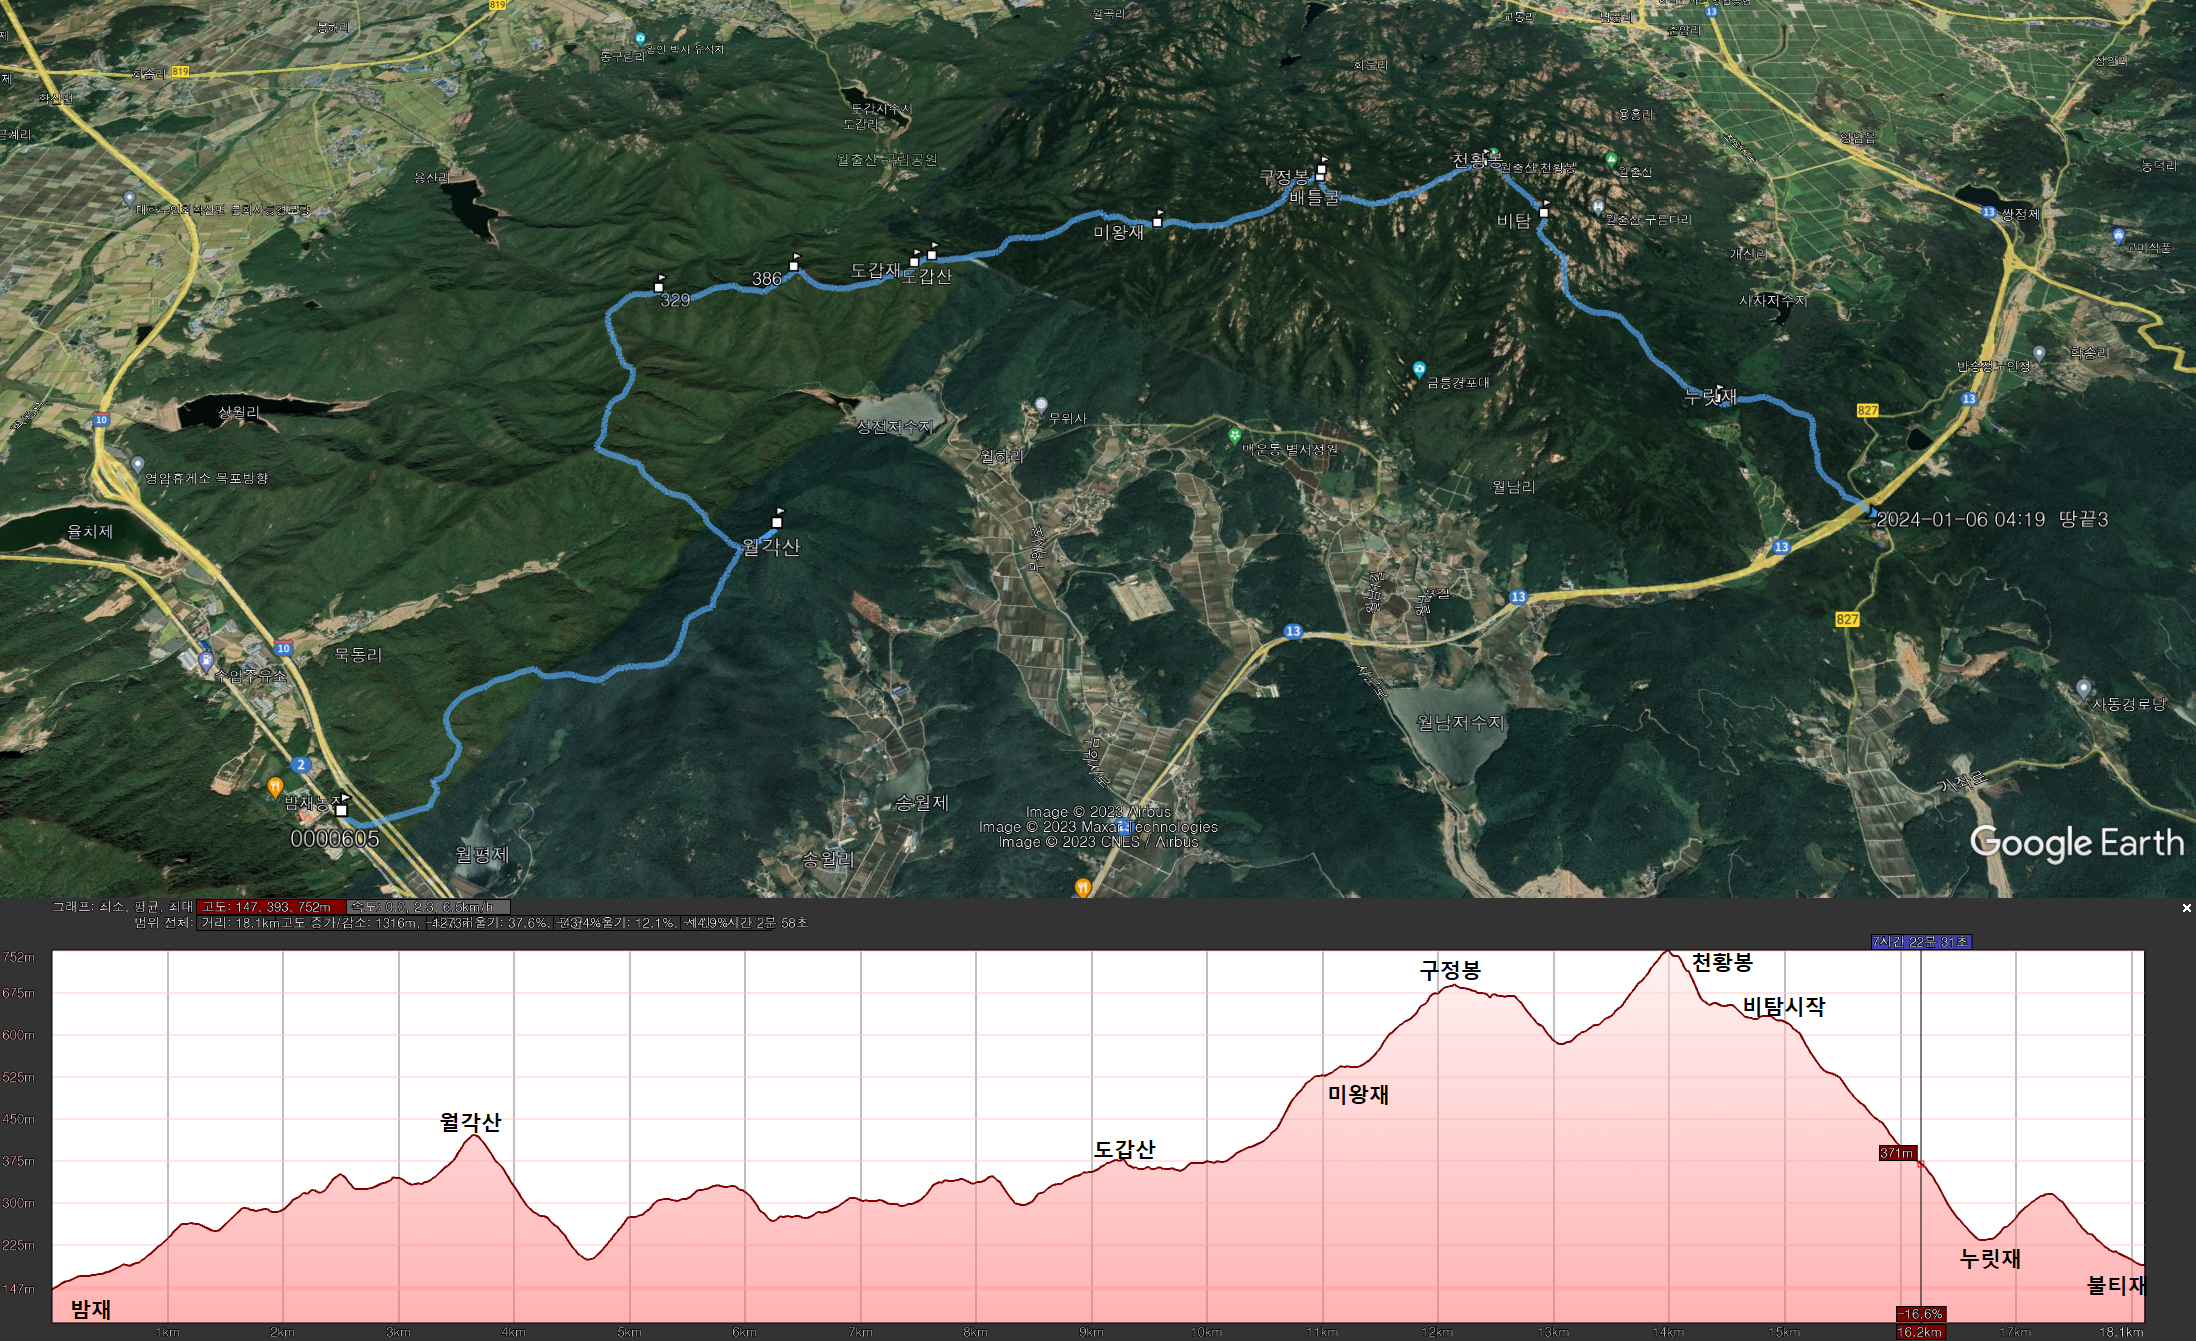Click orange restaurant pin near 밤재

click(x=275, y=787)
